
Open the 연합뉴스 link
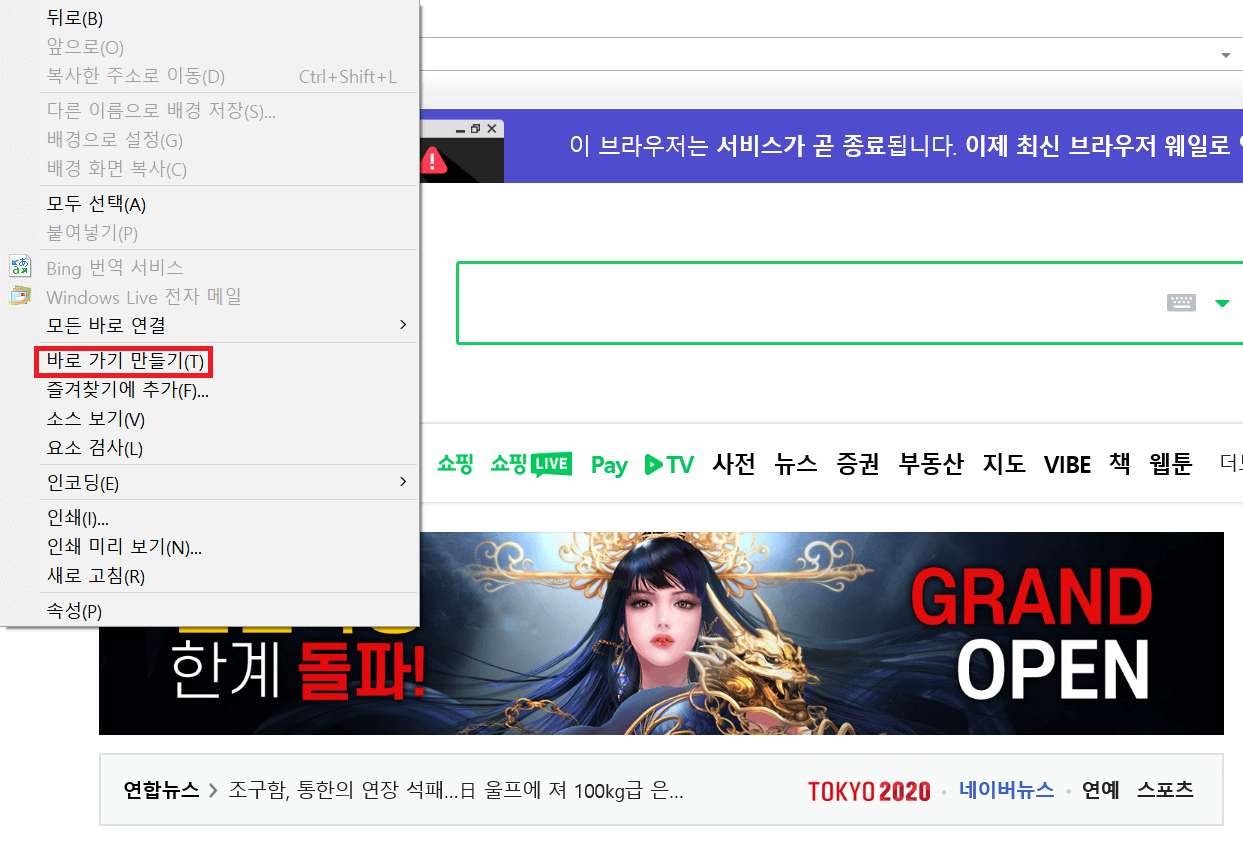(160, 789)
